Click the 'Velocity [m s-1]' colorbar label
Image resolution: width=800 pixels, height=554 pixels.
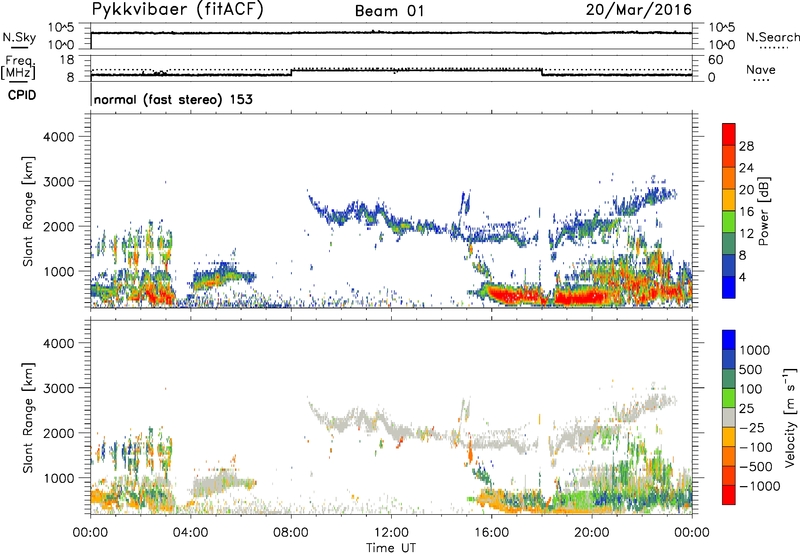(790, 417)
